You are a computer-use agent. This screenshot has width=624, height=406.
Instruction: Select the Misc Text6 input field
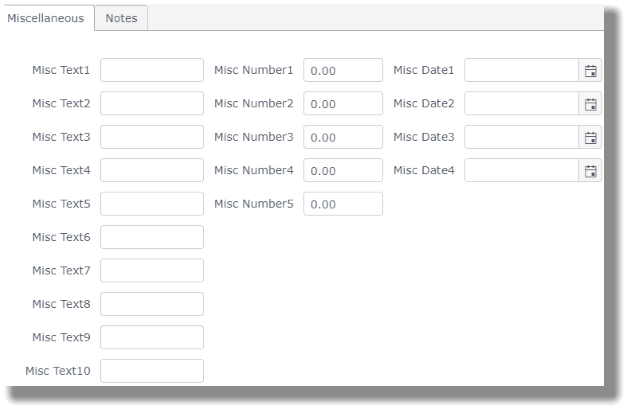152,237
